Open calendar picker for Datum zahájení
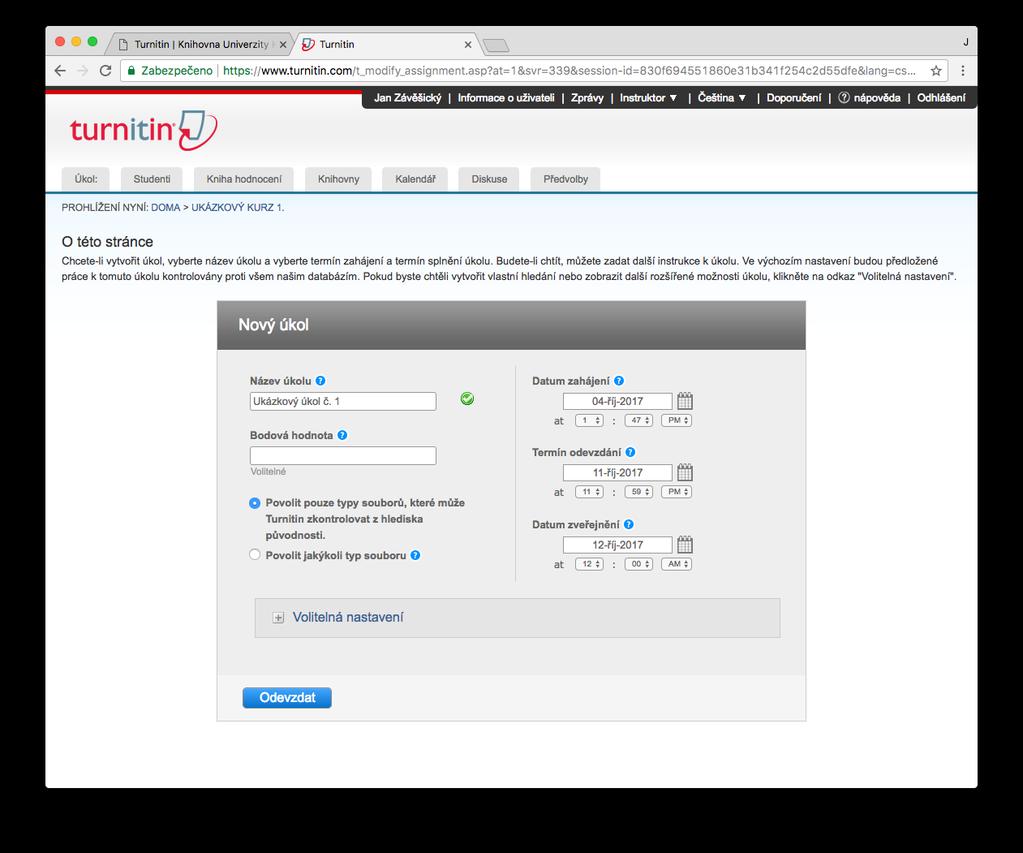Image resolution: width=1023 pixels, height=853 pixels. pos(684,401)
